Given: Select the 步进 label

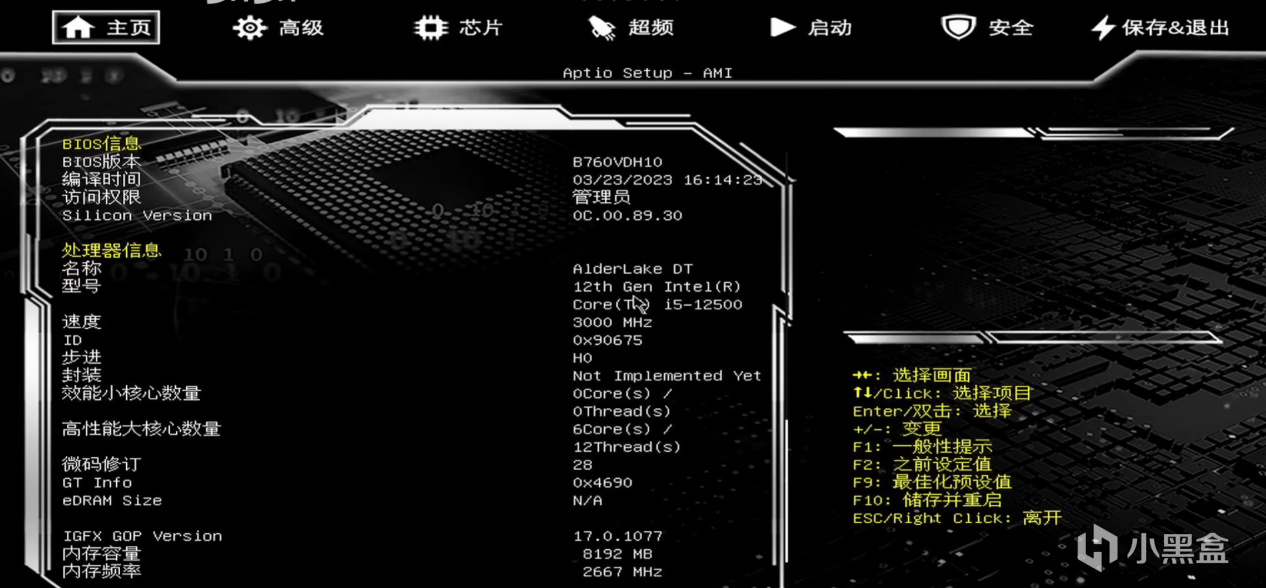Looking at the screenshot, I should click(82, 358).
